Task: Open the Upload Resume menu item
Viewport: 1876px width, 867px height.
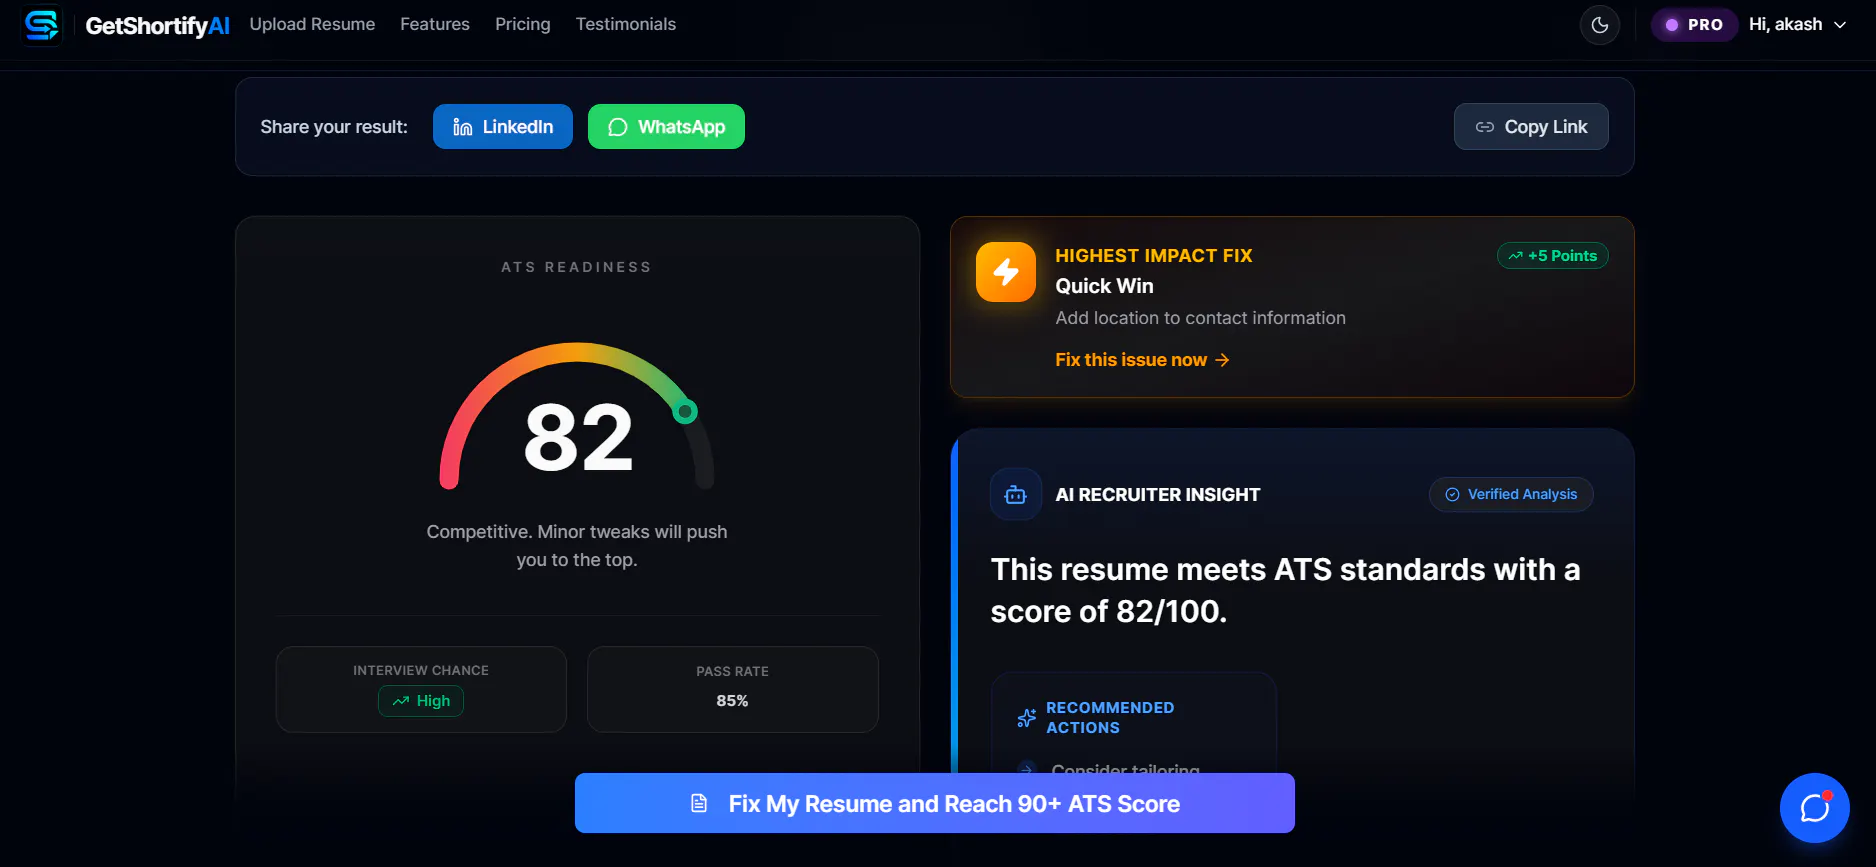Action: (x=312, y=24)
